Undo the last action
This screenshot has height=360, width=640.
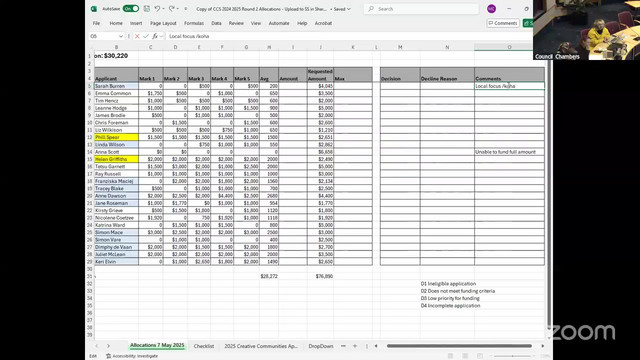coord(157,9)
